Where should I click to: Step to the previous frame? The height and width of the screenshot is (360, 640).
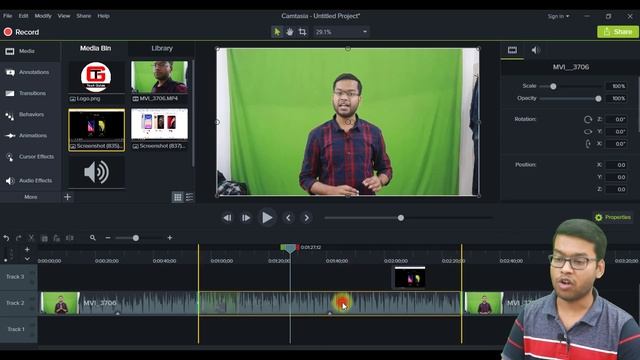[x=227, y=218]
